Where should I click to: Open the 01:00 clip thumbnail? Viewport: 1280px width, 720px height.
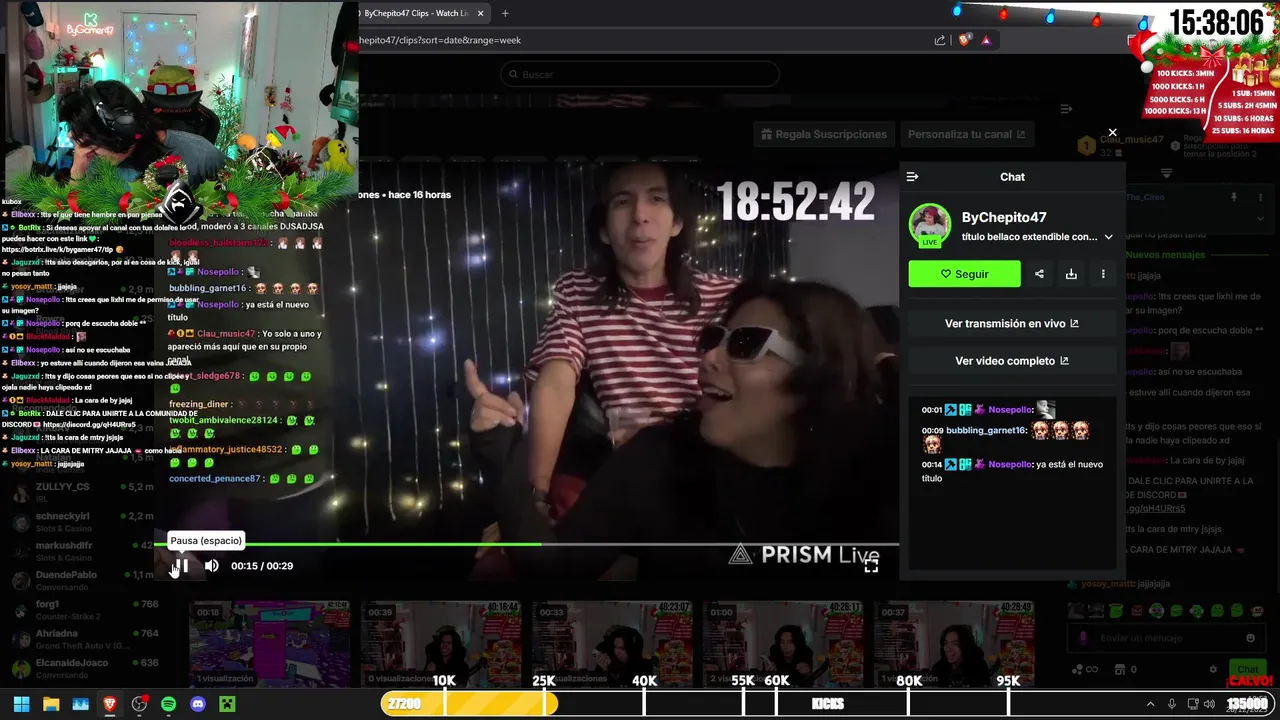tap(784, 643)
